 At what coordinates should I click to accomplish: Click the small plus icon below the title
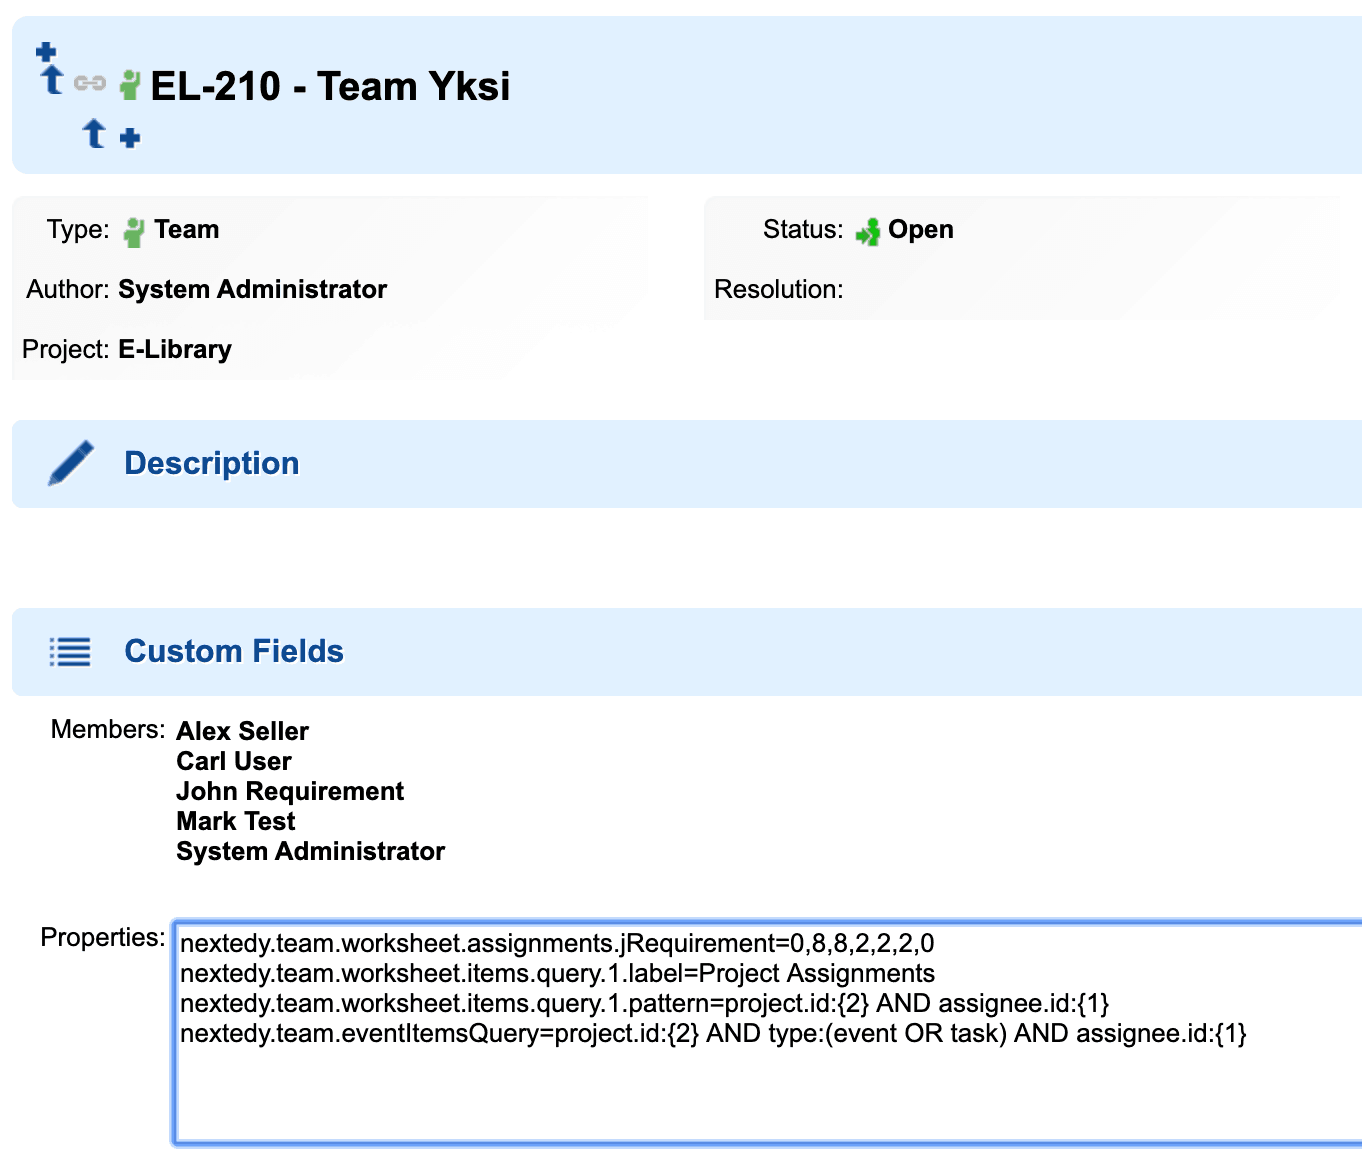[x=130, y=138]
